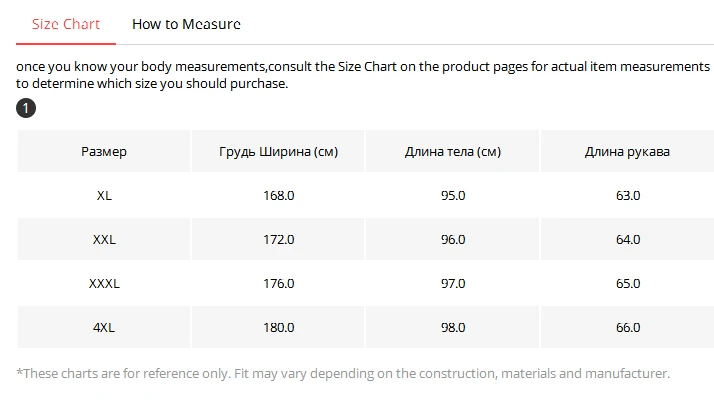Screen dimensions: 714x413
Task: Click the XXL size row label
Action: [104, 240]
